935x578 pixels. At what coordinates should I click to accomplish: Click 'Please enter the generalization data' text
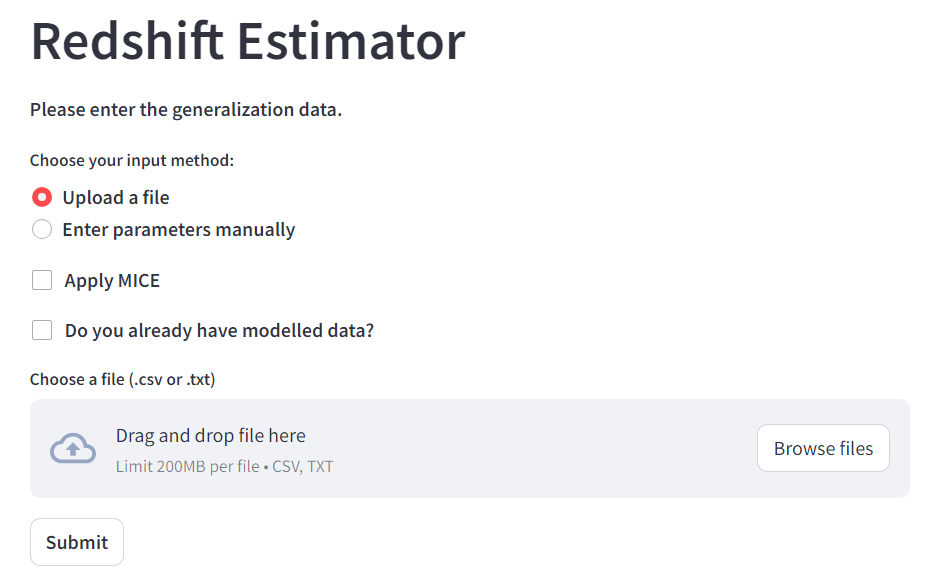(186, 109)
